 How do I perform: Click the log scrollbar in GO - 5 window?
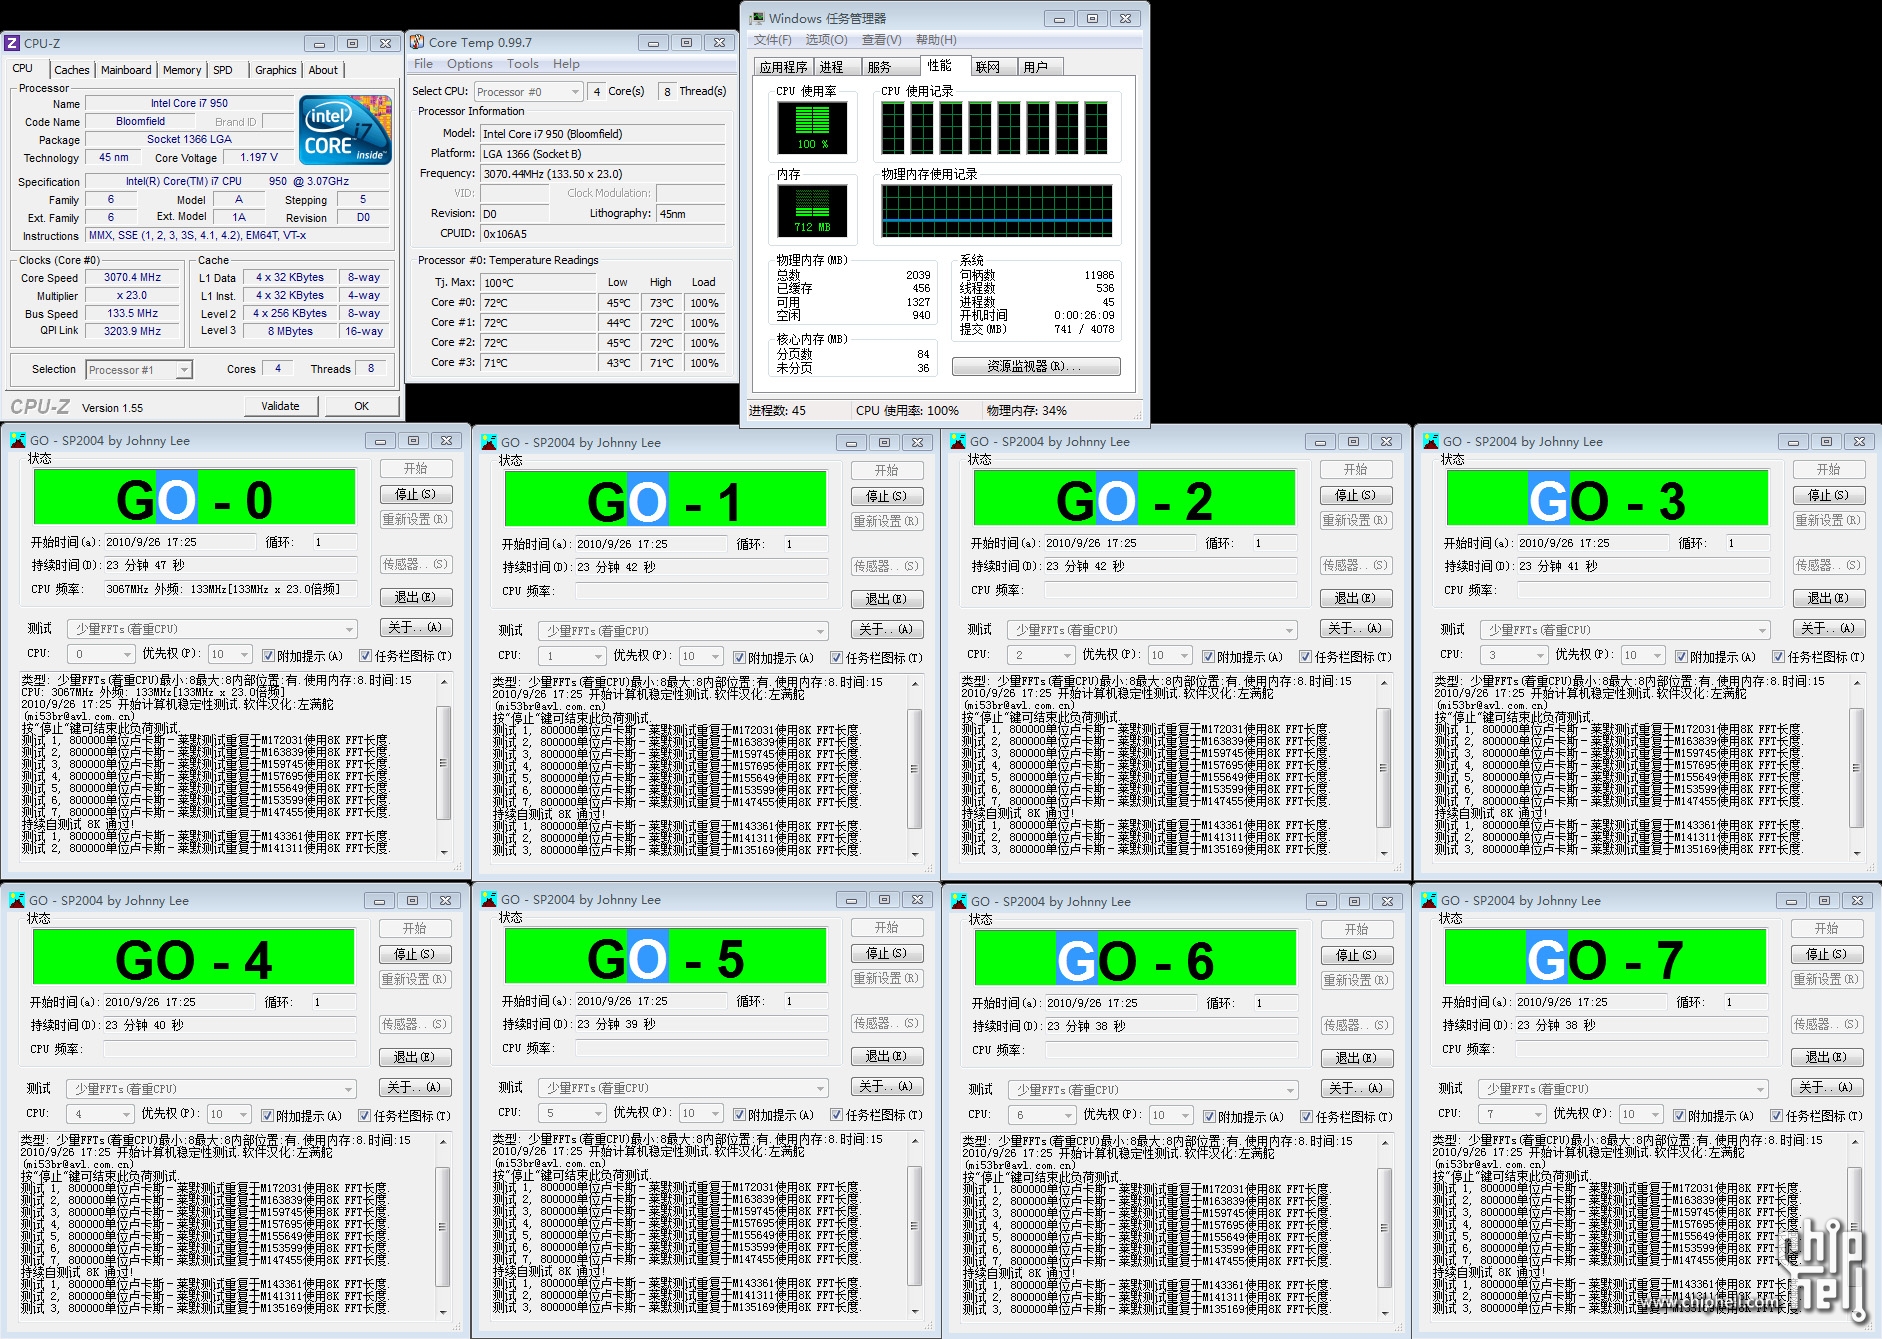[x=914, y=1225]
